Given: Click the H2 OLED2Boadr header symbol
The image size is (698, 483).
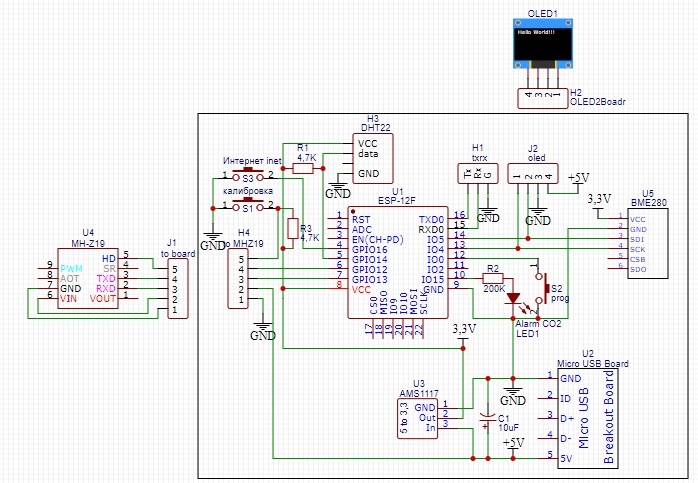Looking at the screenshot, I should [x=543, y=98].
